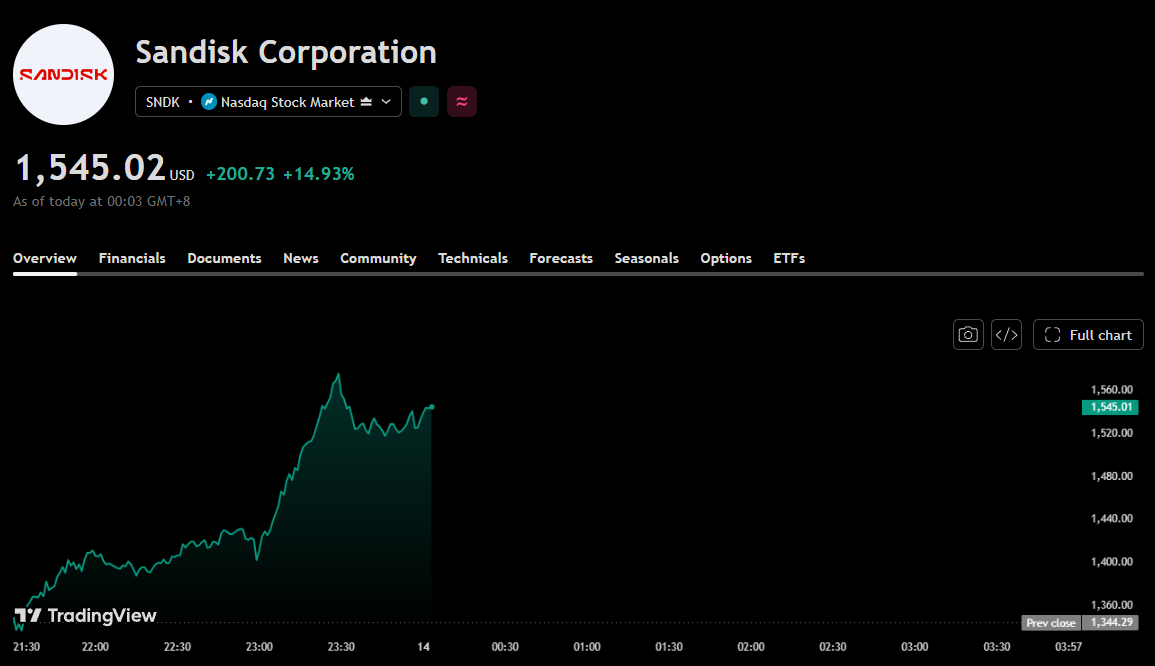The image size is (1155, 666).
Task: Click the 1,545.02 price value
Action: pyautogui.click(x=90, y=168)
